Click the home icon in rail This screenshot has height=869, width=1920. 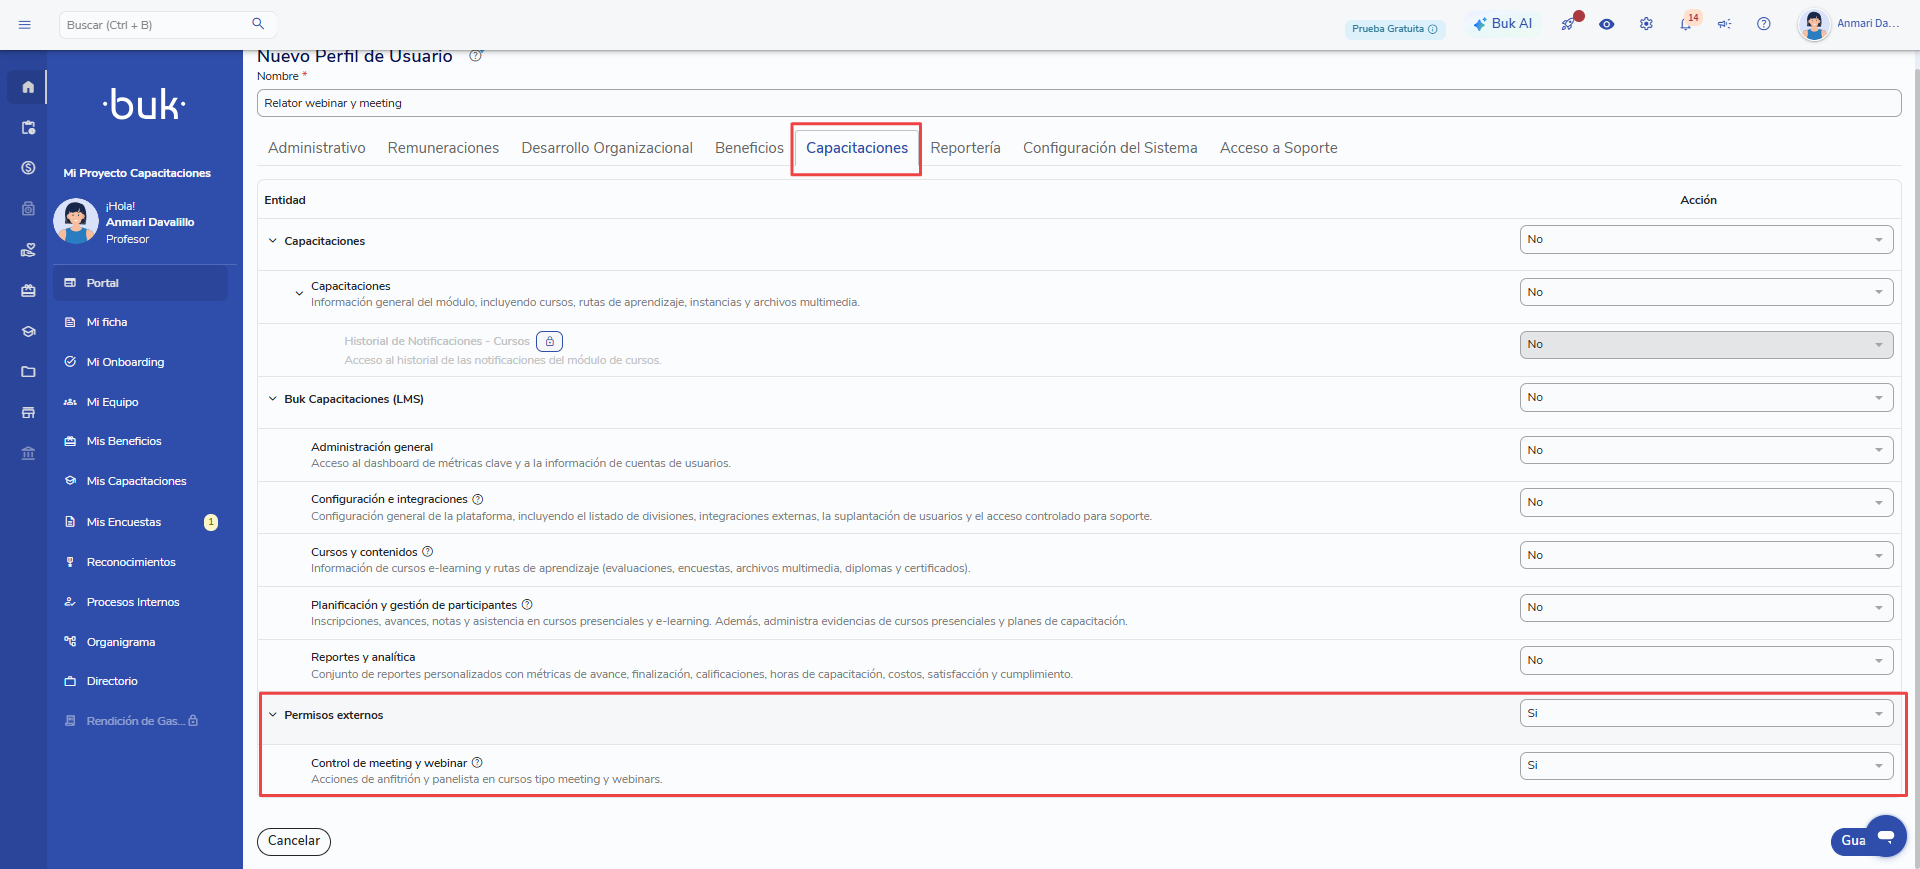[28, 87]
